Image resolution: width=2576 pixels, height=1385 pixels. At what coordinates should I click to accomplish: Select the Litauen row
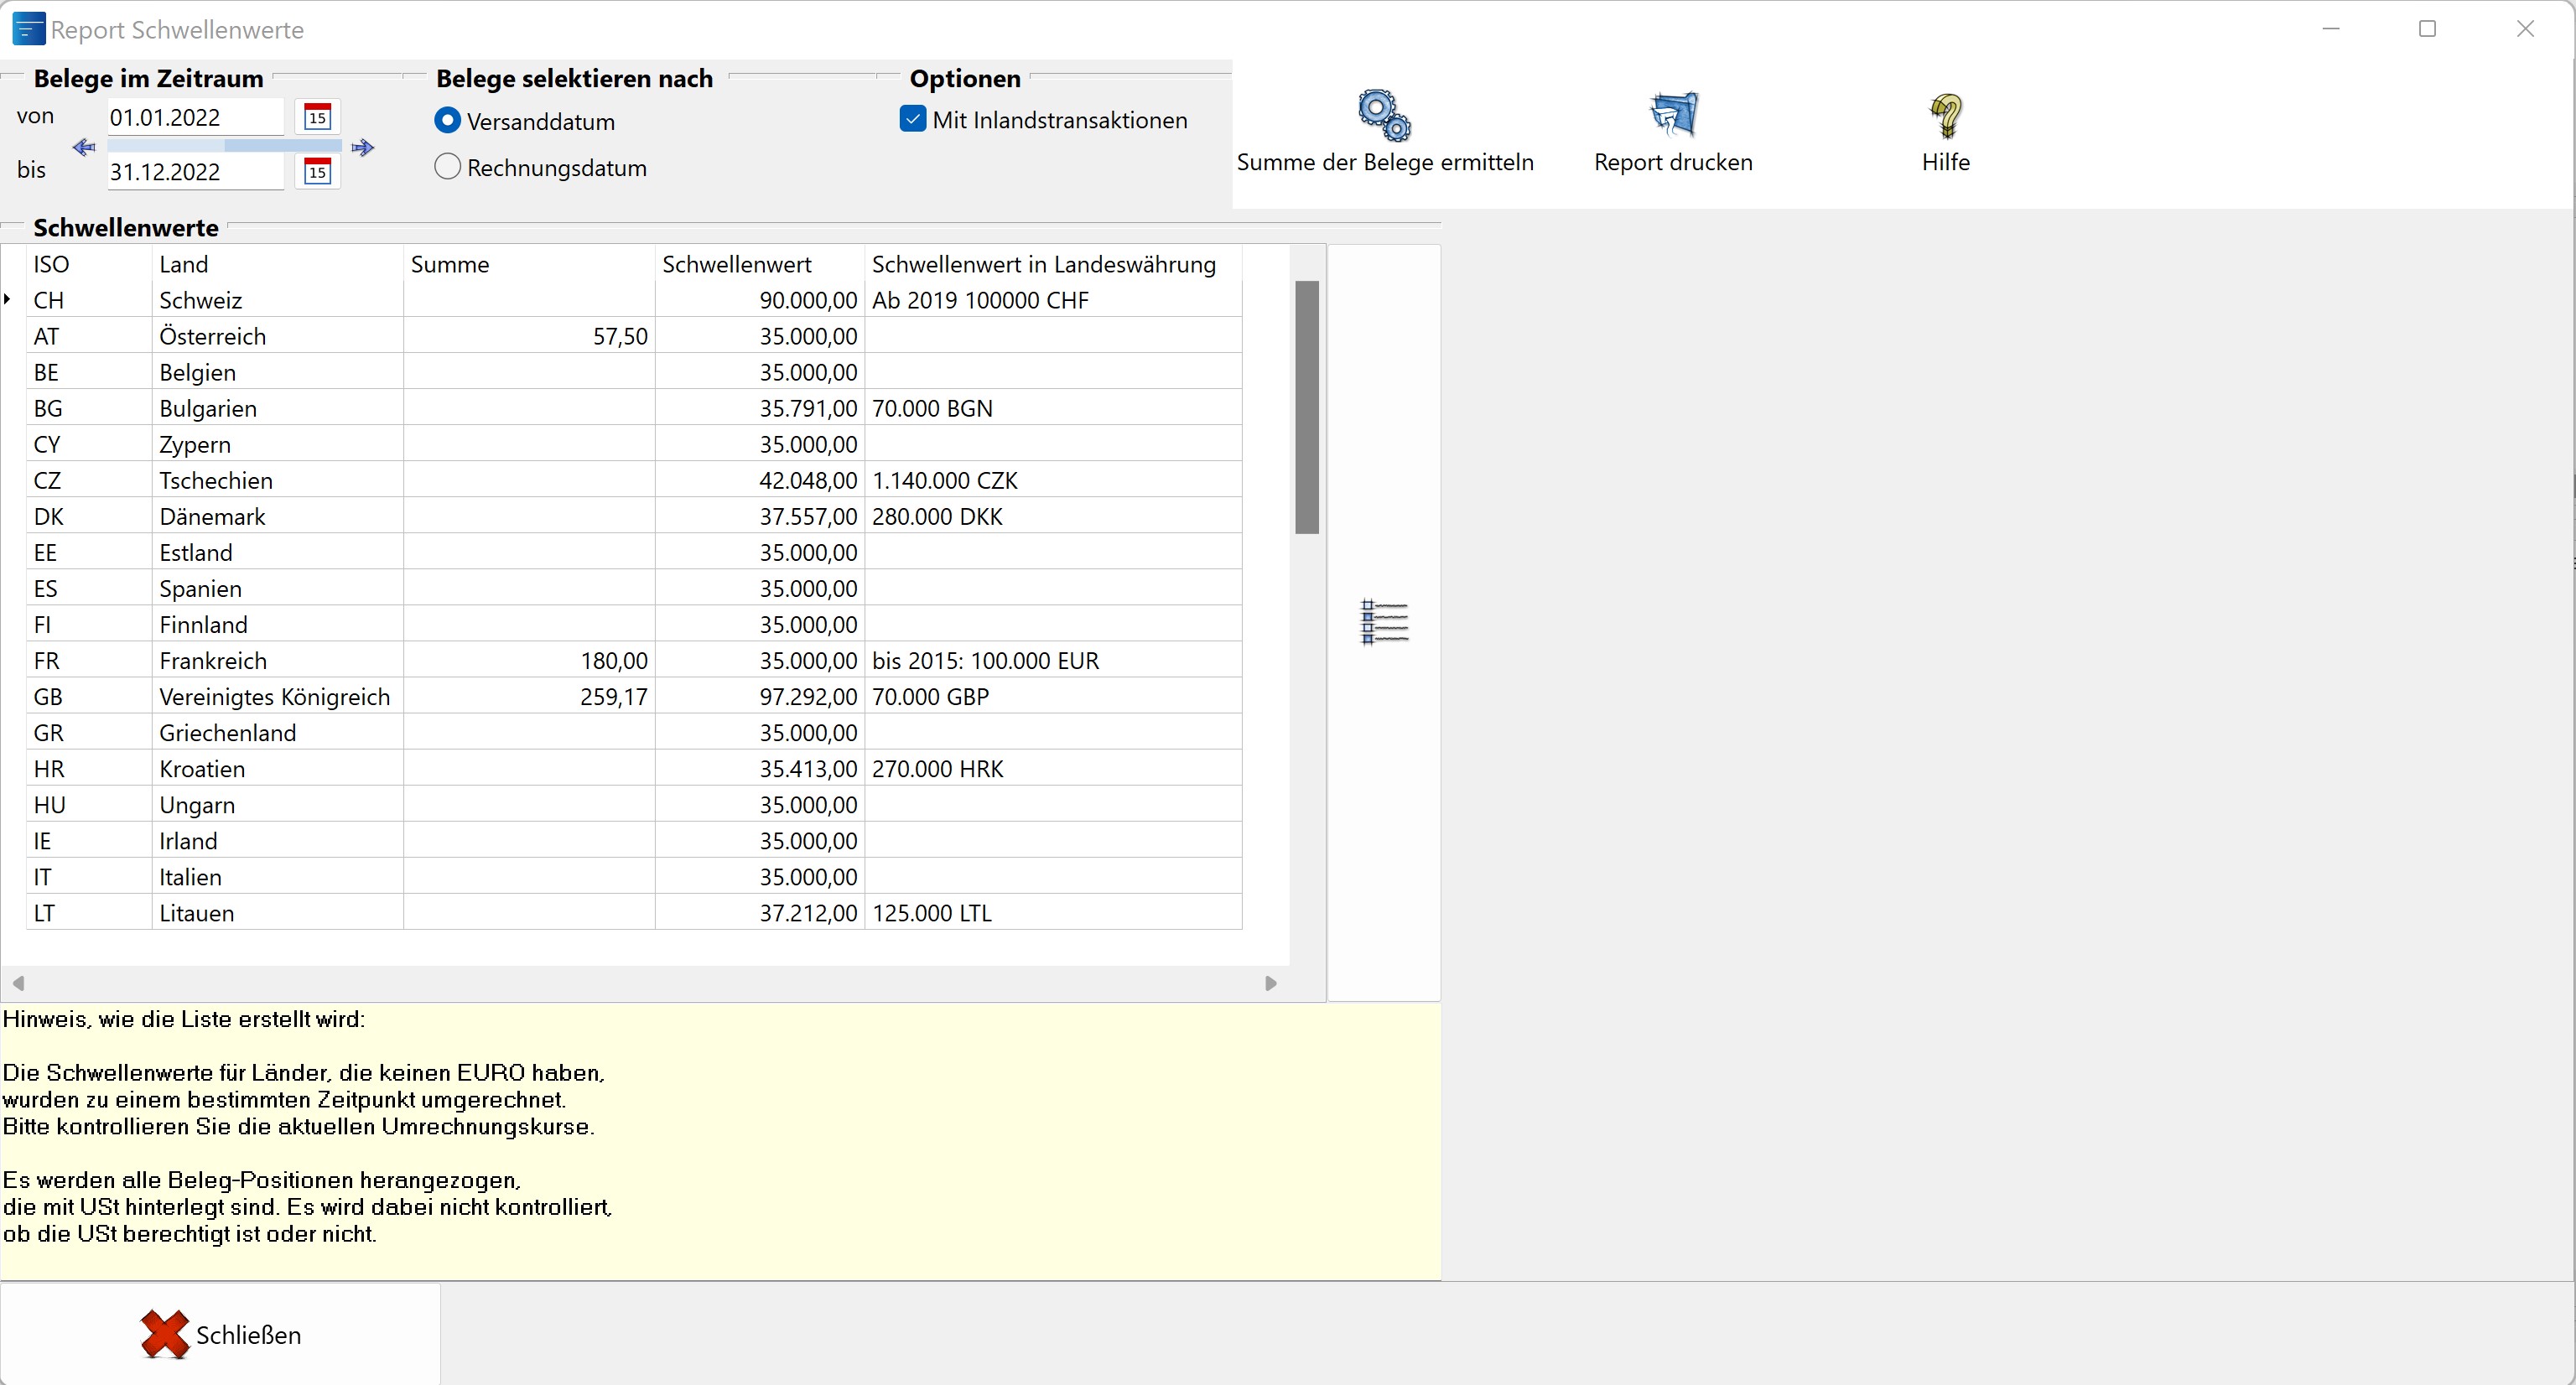point(634,912)
